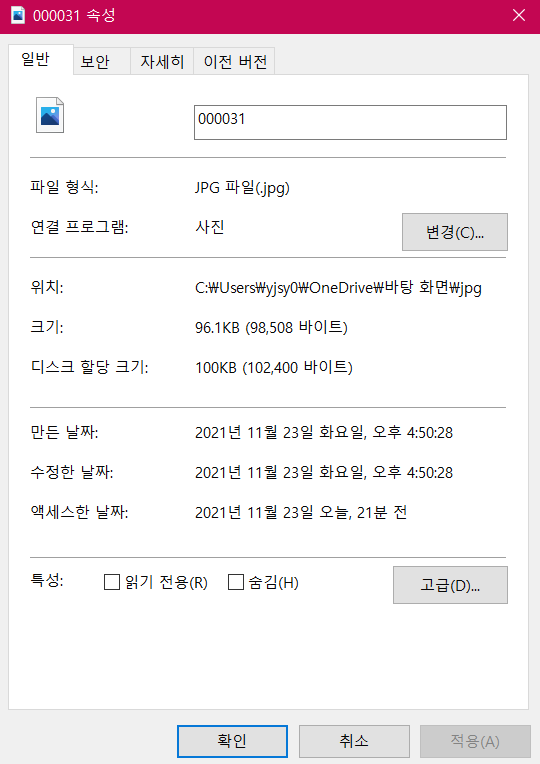Screen dimensions: 540x764
Task: Click the 파일 형식: label
Action: point(64,187)
